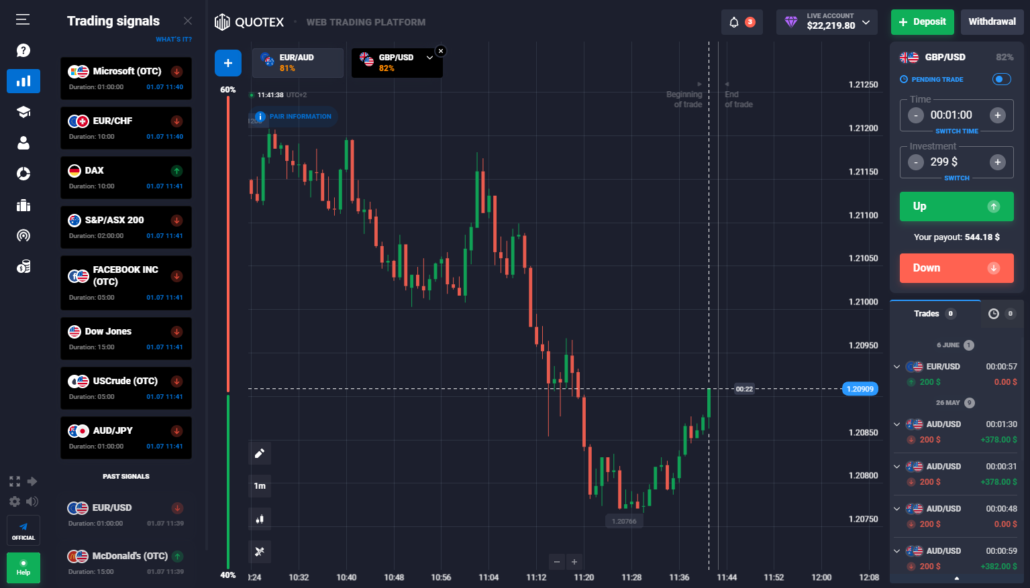Click the green Deposit button
This screenshot has width=1030, height=588.
coord(921,21)
